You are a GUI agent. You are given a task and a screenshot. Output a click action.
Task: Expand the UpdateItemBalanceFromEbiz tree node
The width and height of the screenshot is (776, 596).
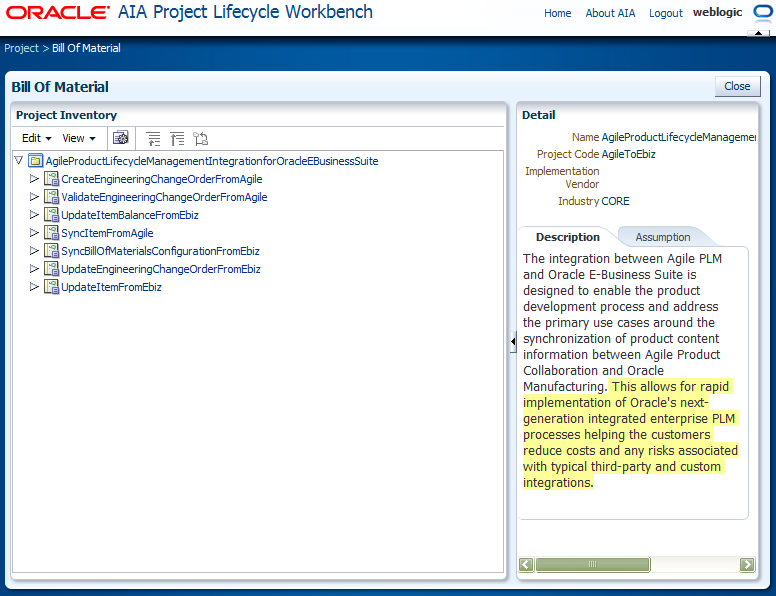(34, 215)
